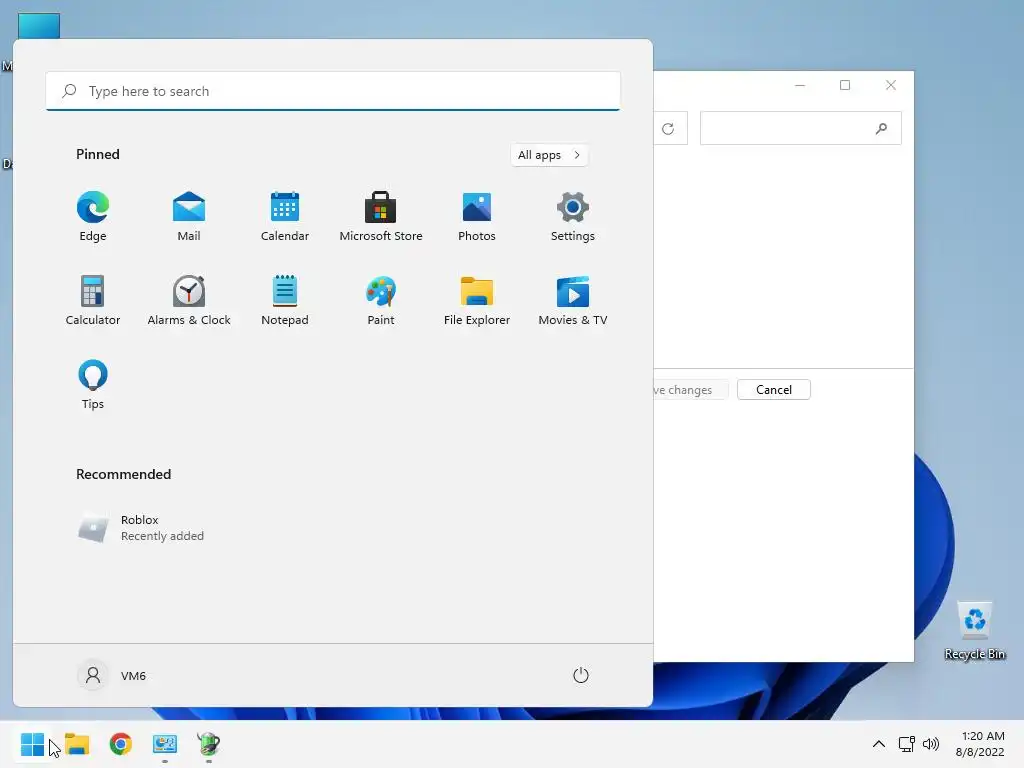1024x768 pixels.
Task: Launch the Mail app
Action: pos(189,217)
